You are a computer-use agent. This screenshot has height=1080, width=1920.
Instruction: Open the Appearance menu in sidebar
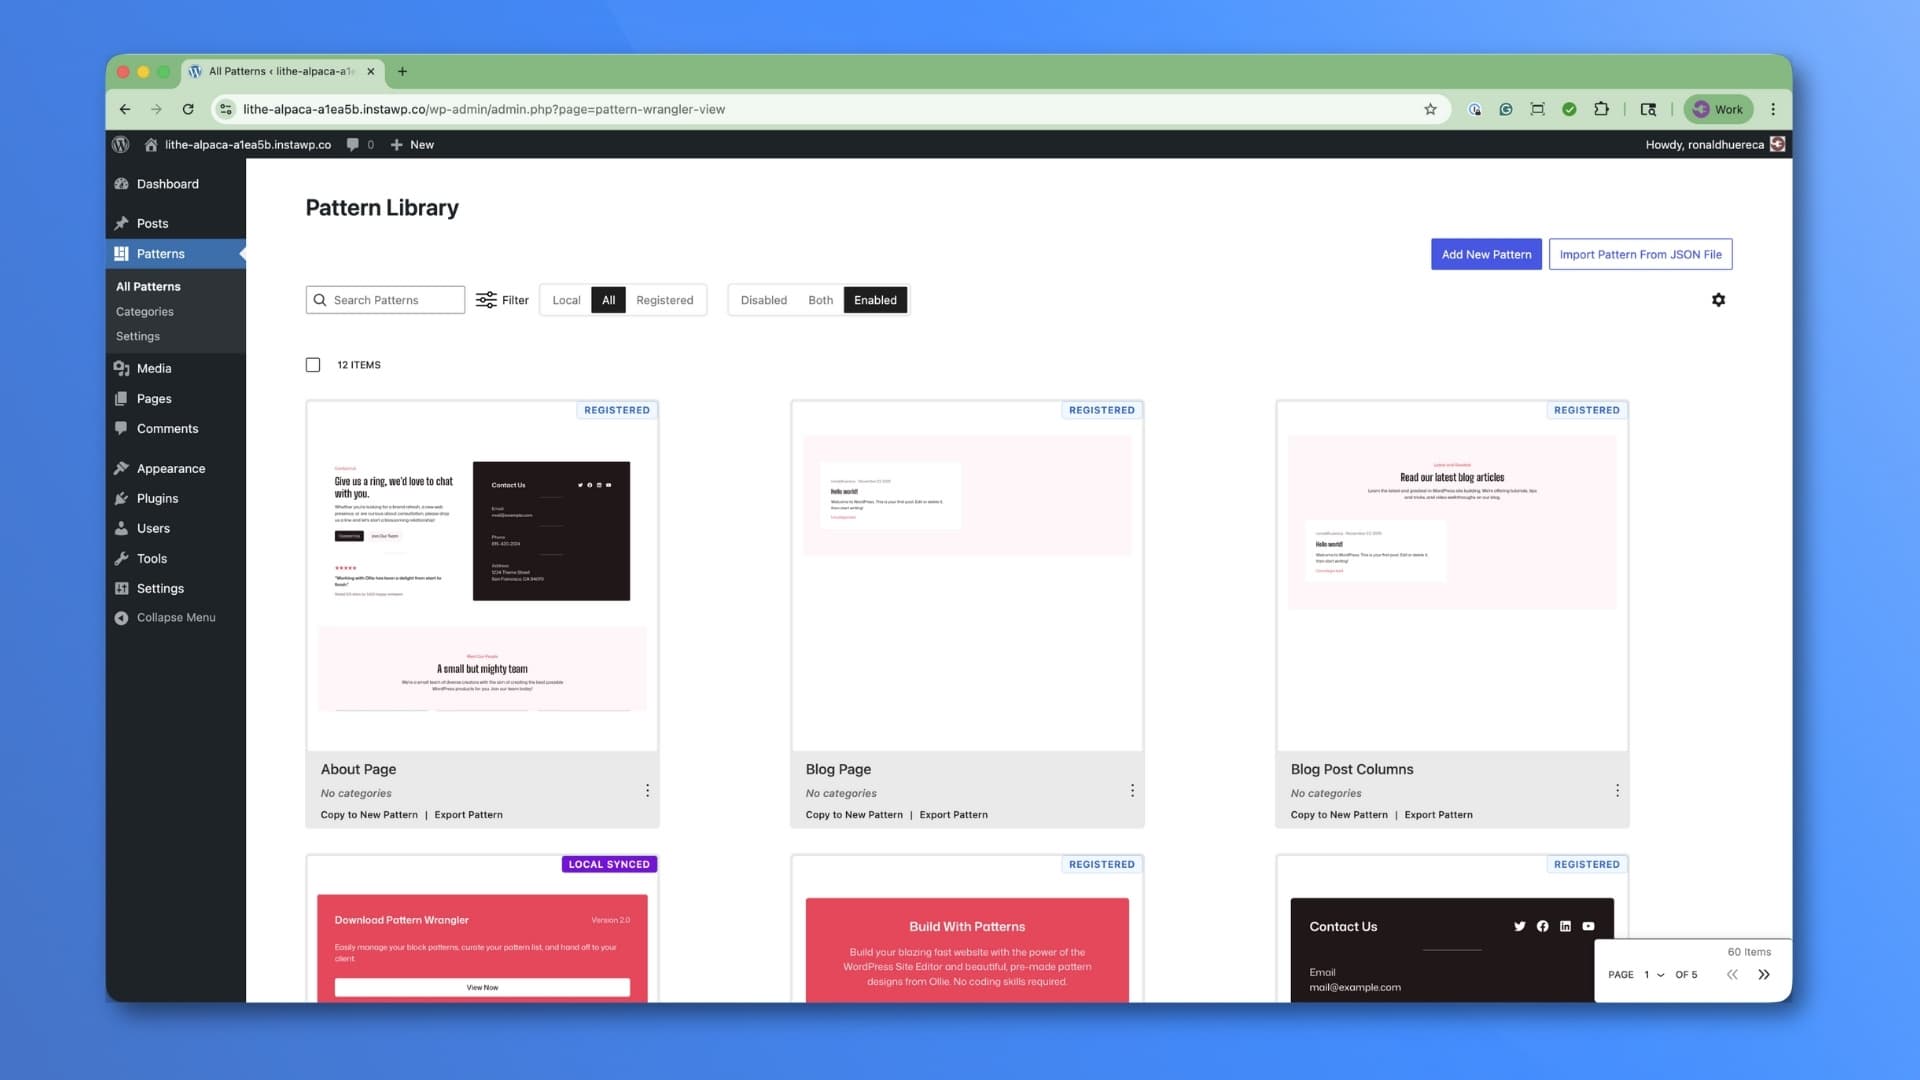tap(171, 468)
